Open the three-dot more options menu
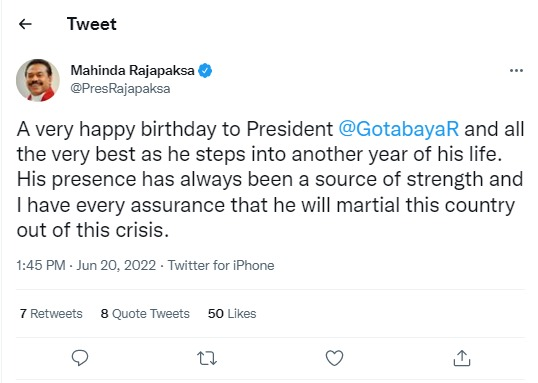The width and height of the screenshot is (538, 383). click(x=516, y=71)
